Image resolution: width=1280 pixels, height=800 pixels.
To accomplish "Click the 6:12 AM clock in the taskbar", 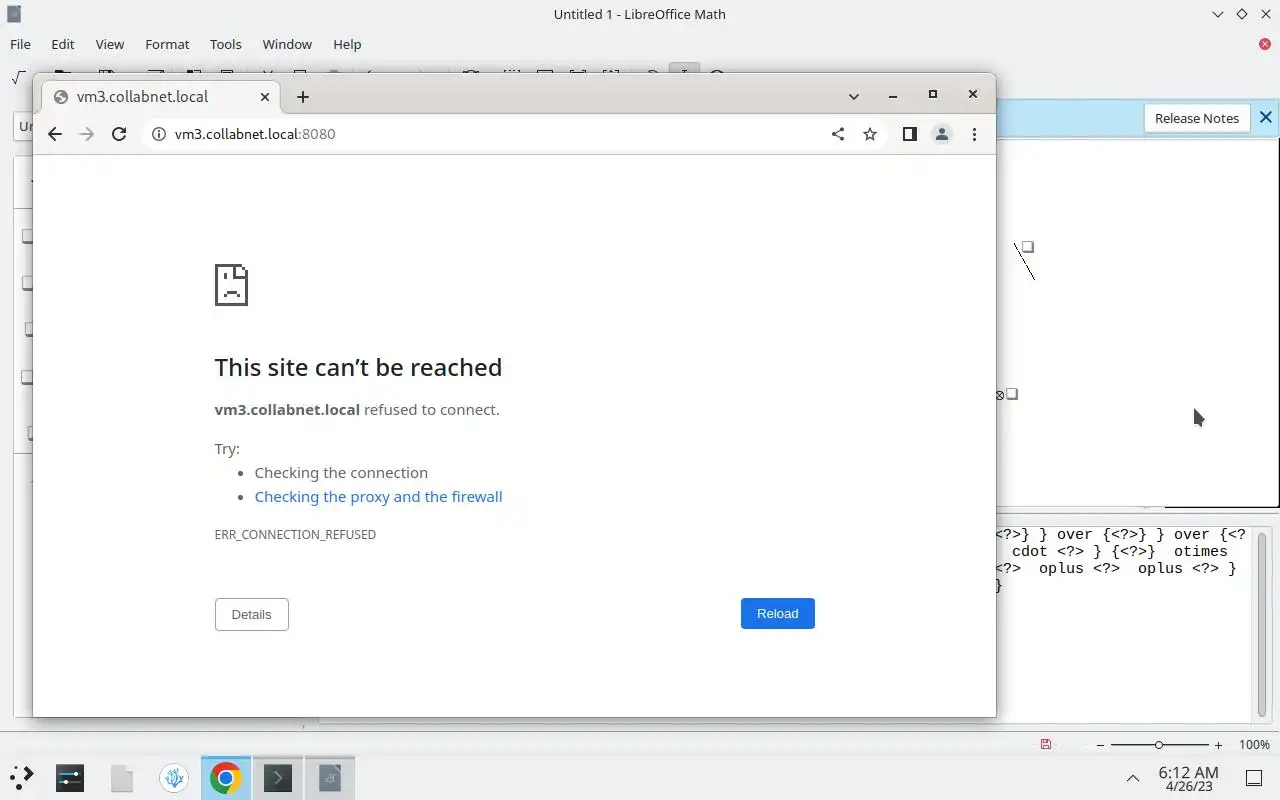I will pos(1188,772).
